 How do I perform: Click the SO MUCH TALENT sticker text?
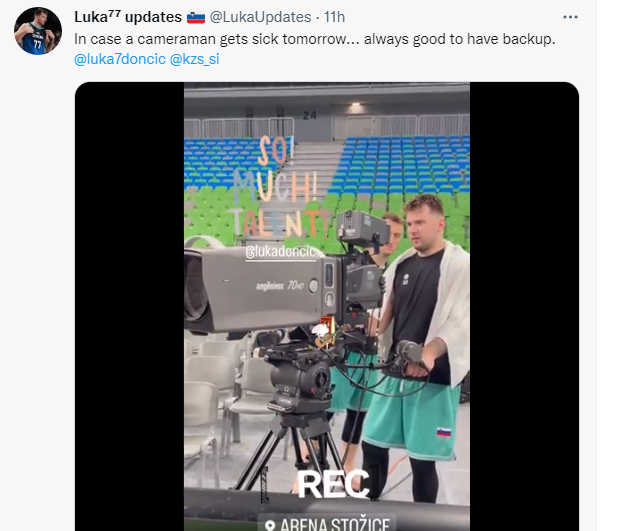pyautogui.click(x=278, y=187)
